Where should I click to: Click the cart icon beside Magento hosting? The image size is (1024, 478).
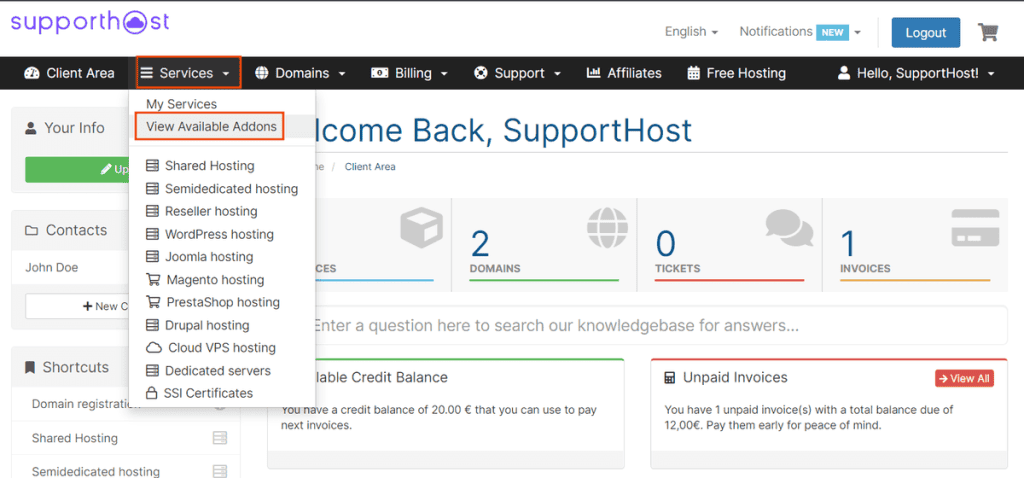coord(153,279)
